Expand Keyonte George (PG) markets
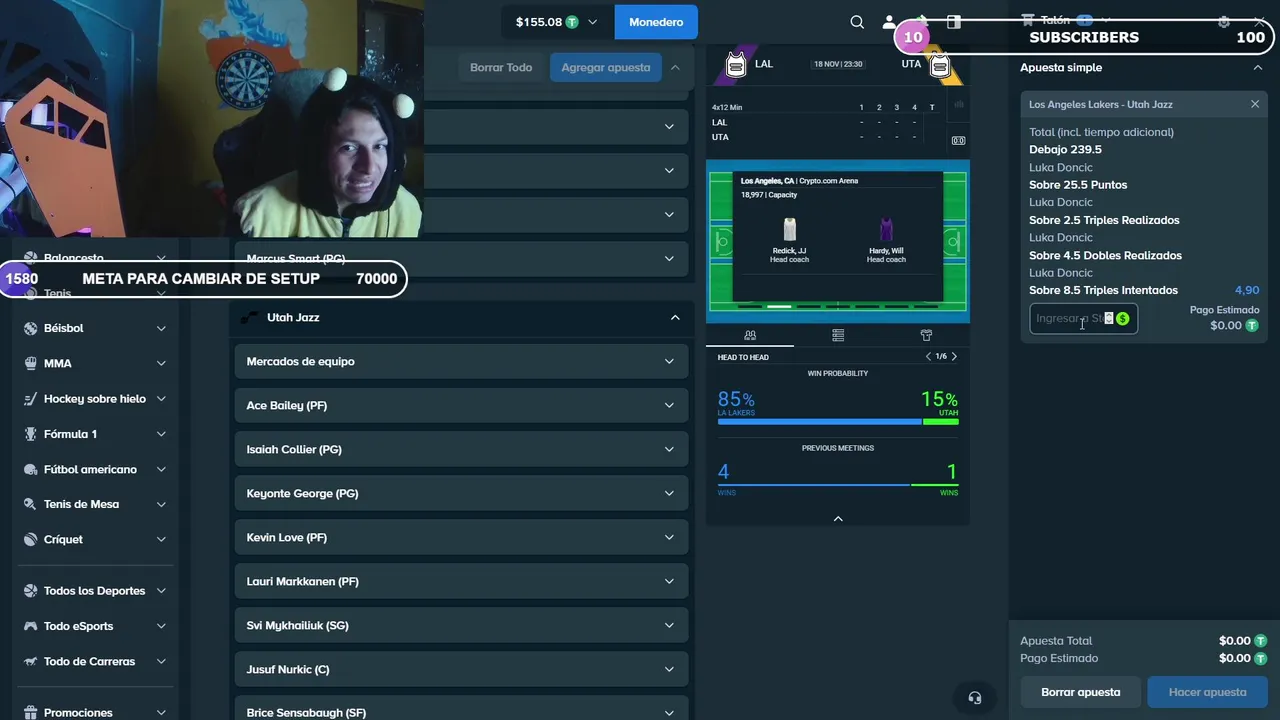 [x=461, y=493]
